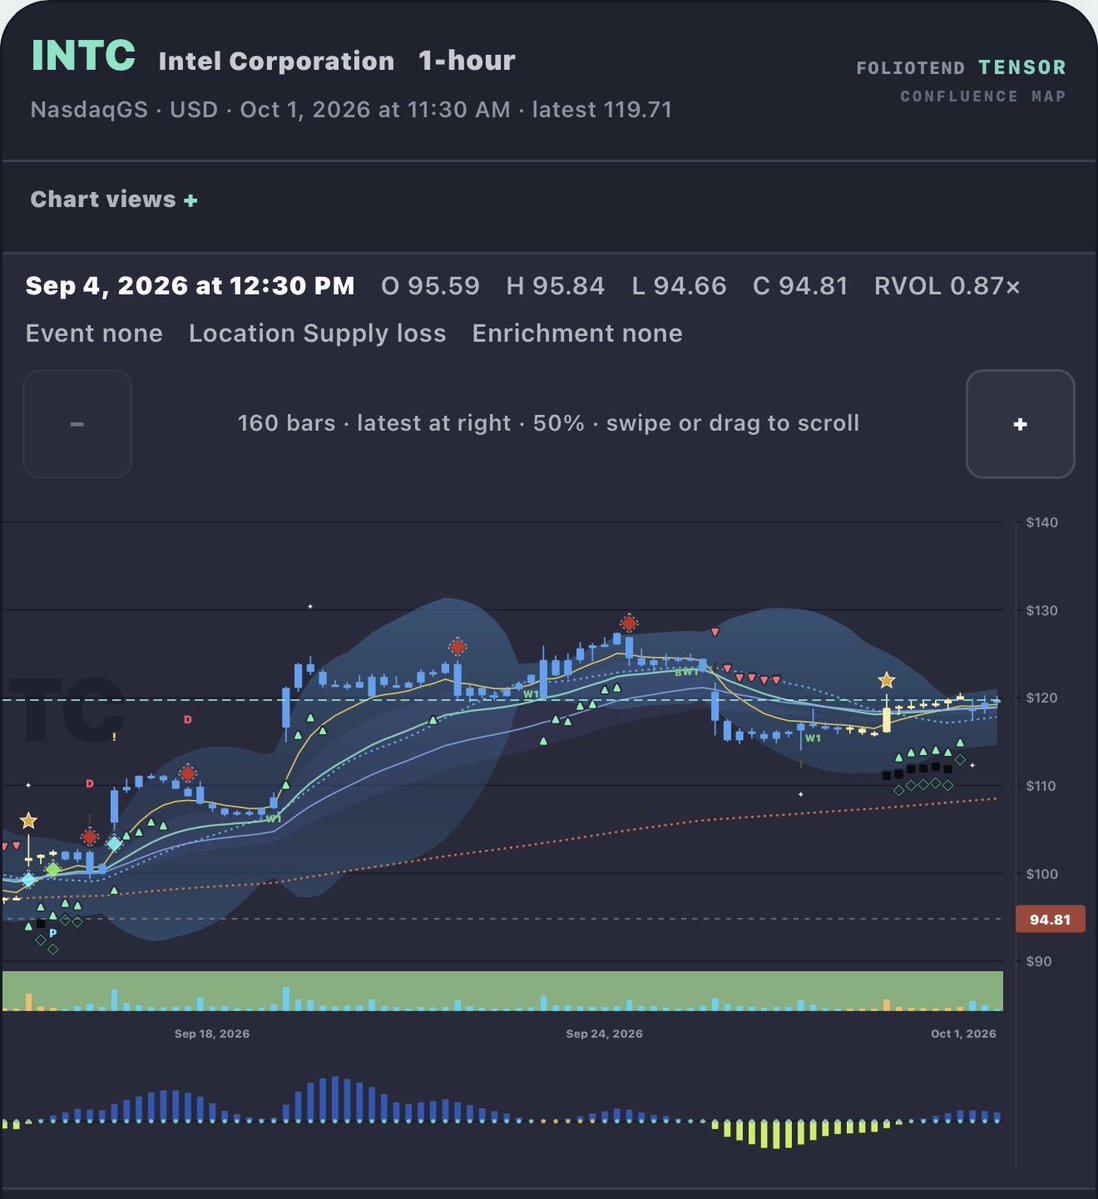Click the $110 price axis label
Screen dimensions: 1098x1199
[1042, 785]
